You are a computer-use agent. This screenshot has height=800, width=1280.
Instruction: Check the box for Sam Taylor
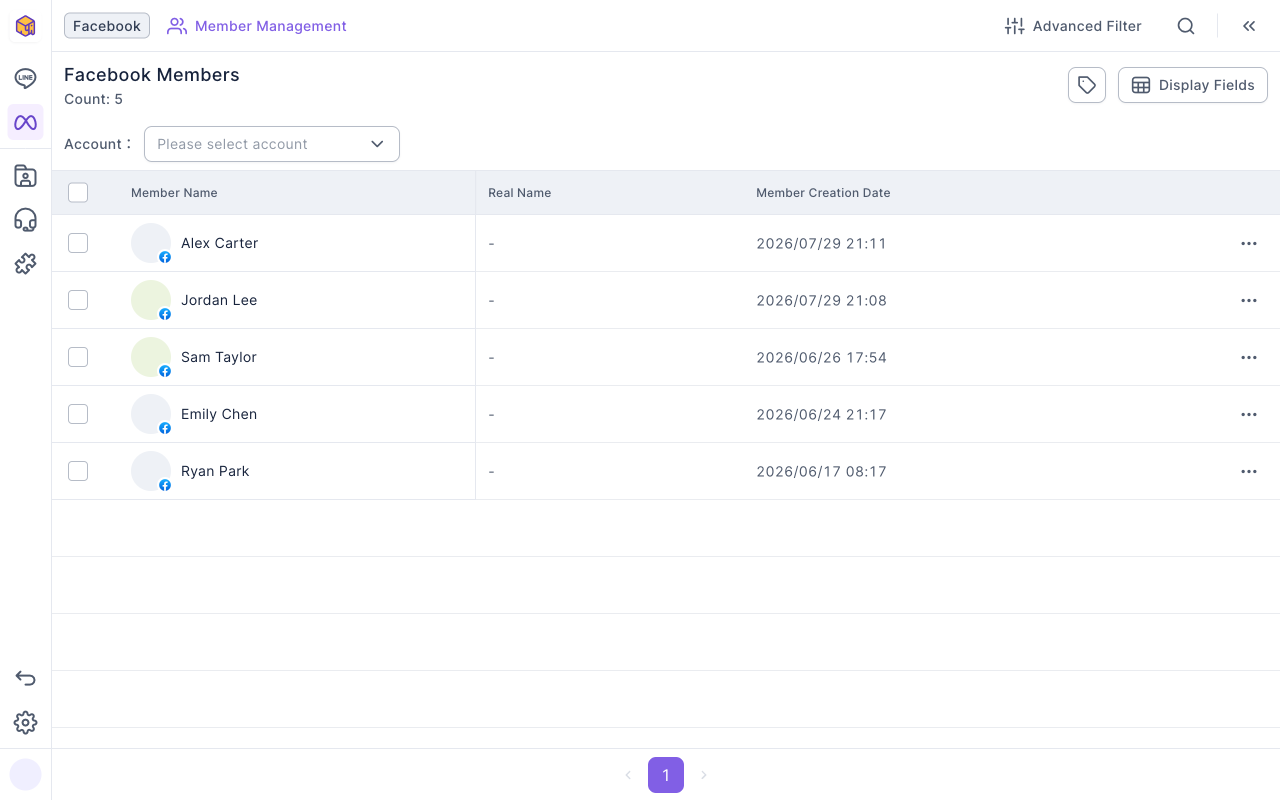[x=78, y=357]
